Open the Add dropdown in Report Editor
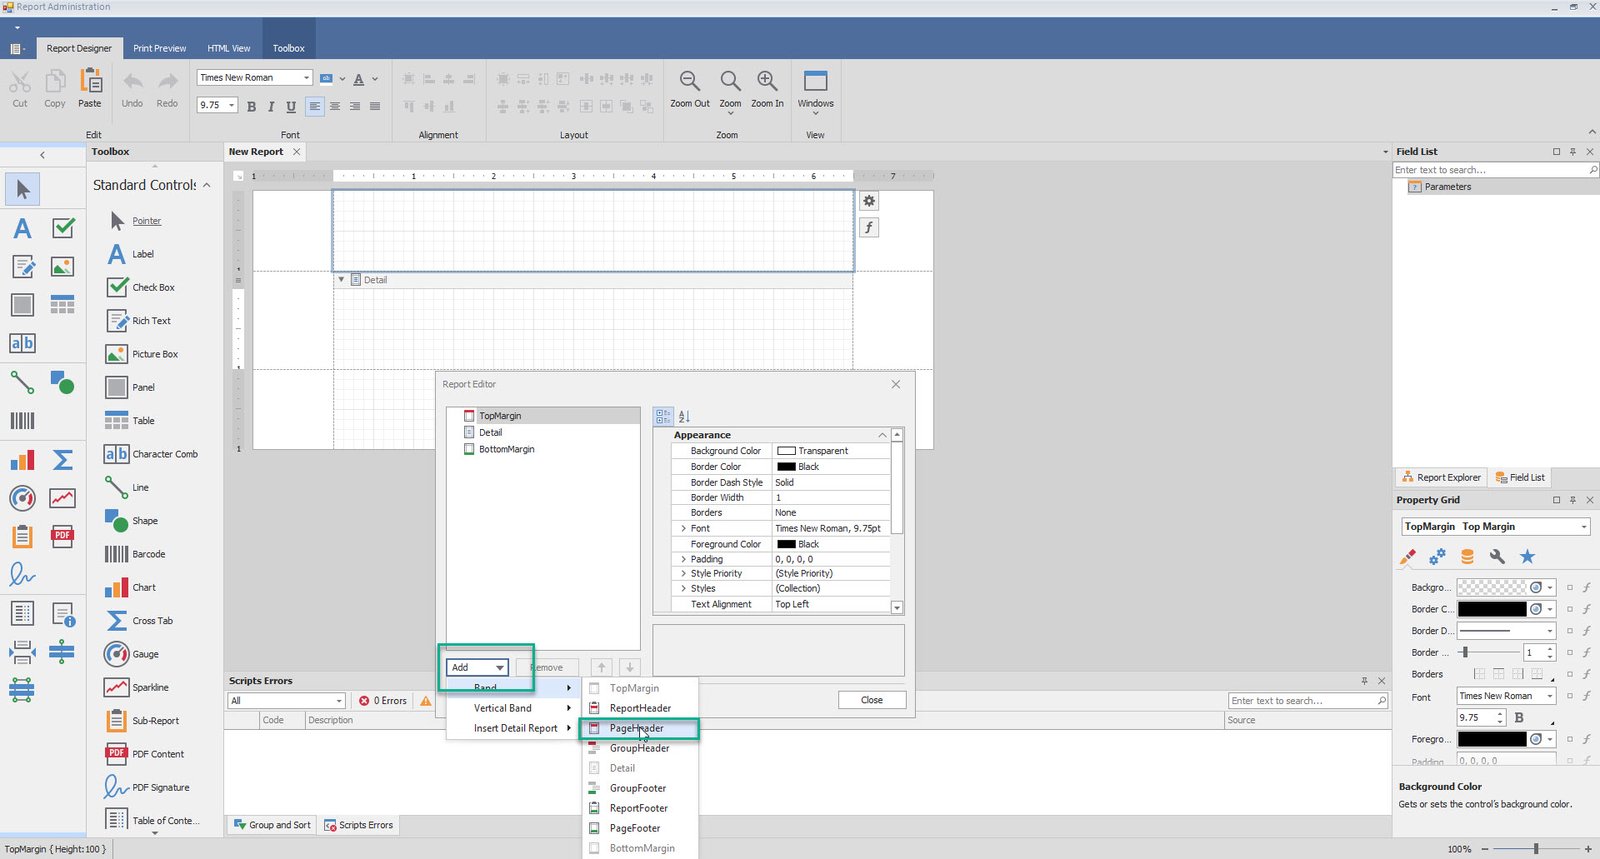This screenshot has width=1600, height=859. pyautogui.click(x=477, y=667)
